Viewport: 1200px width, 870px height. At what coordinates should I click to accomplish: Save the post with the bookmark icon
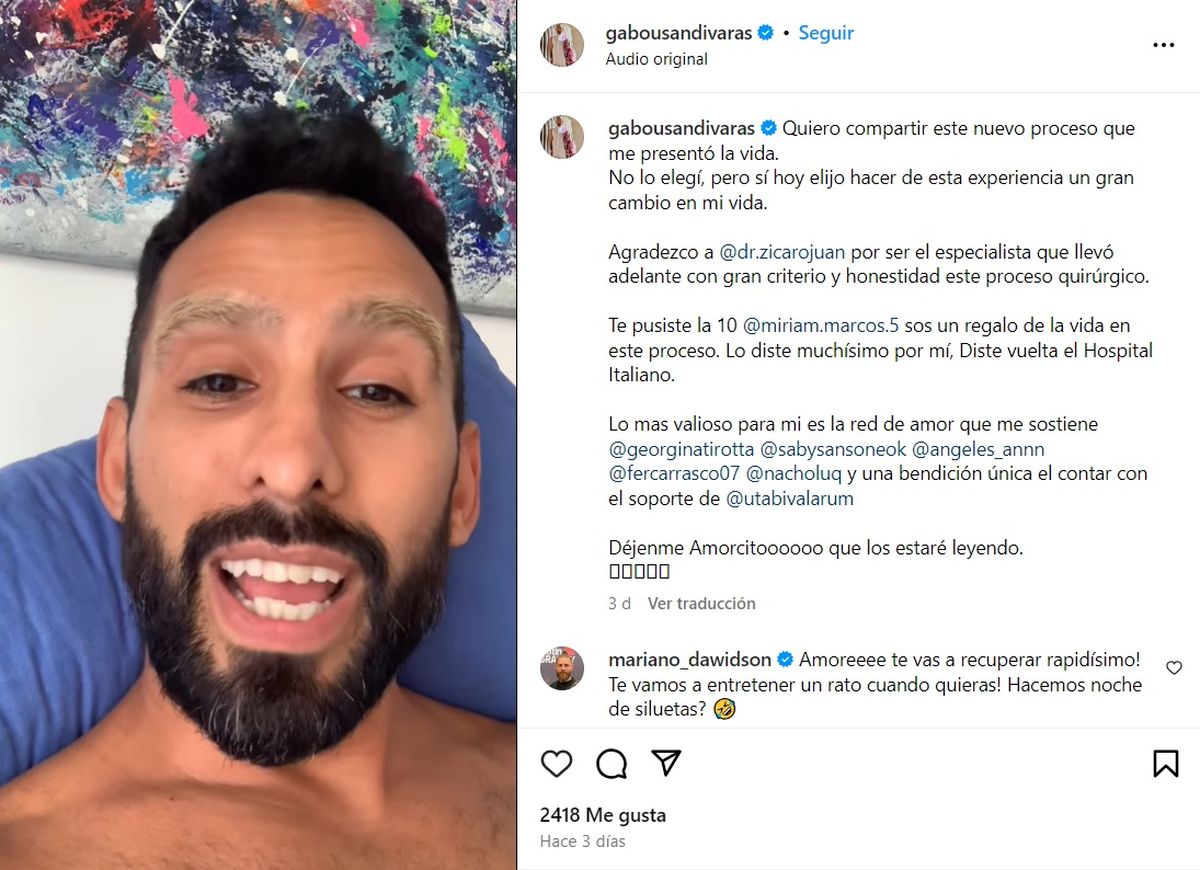pos(1165,764)
